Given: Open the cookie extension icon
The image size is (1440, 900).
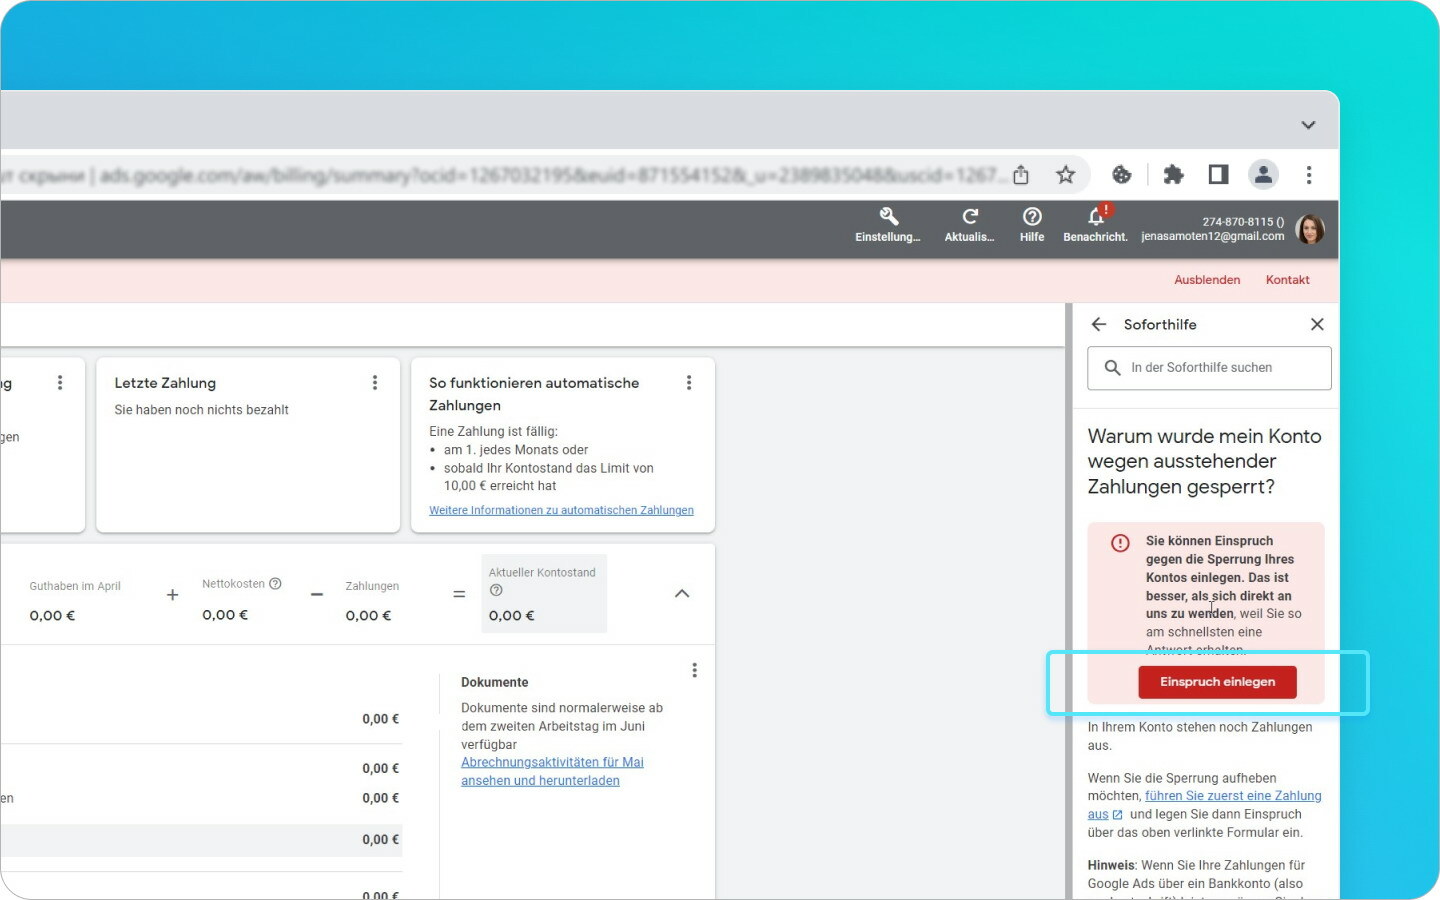Looking at the screenshot, I should 1122,175.
